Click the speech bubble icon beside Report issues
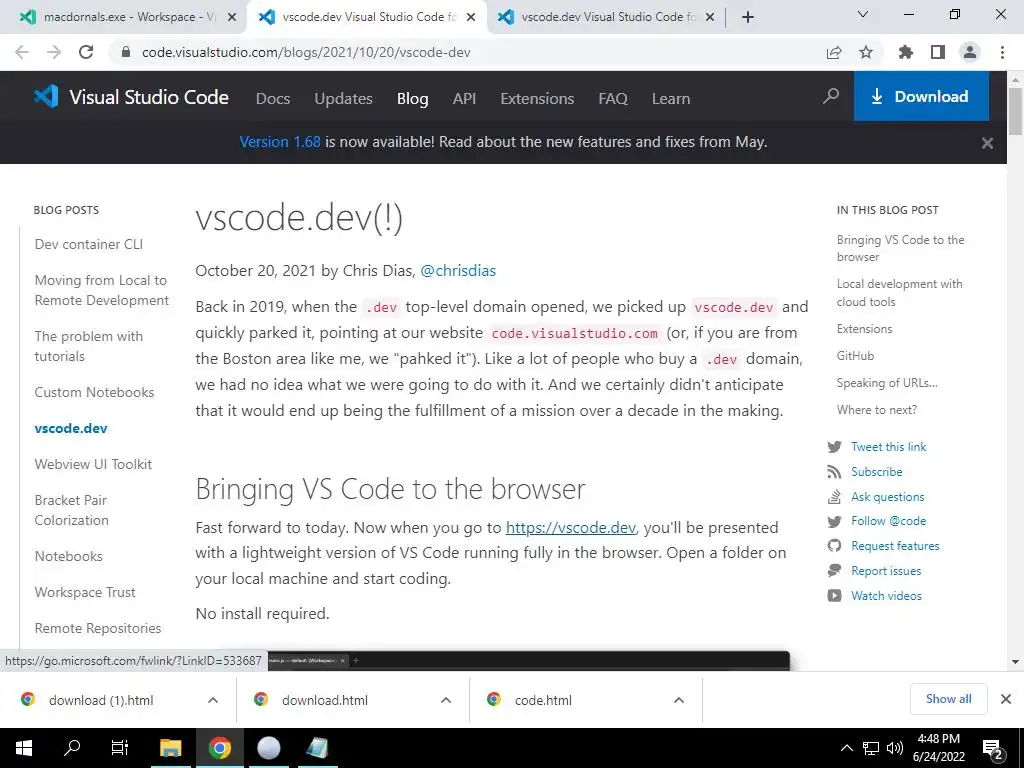Image resolution: width=1024 pixels, height=768 pixels. coord(834,571)
